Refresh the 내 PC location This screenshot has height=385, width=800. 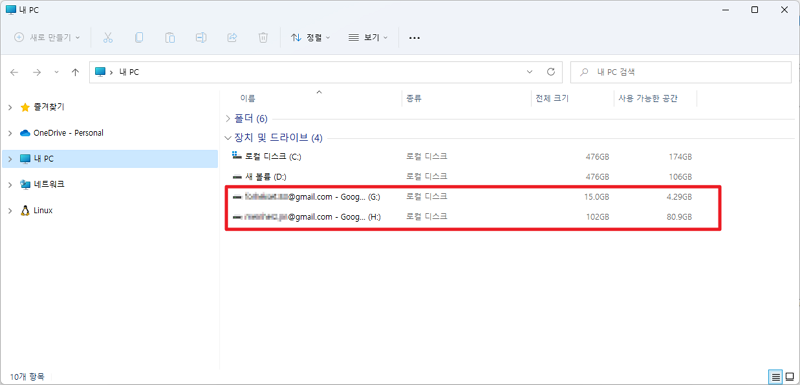tap(551, 72)
